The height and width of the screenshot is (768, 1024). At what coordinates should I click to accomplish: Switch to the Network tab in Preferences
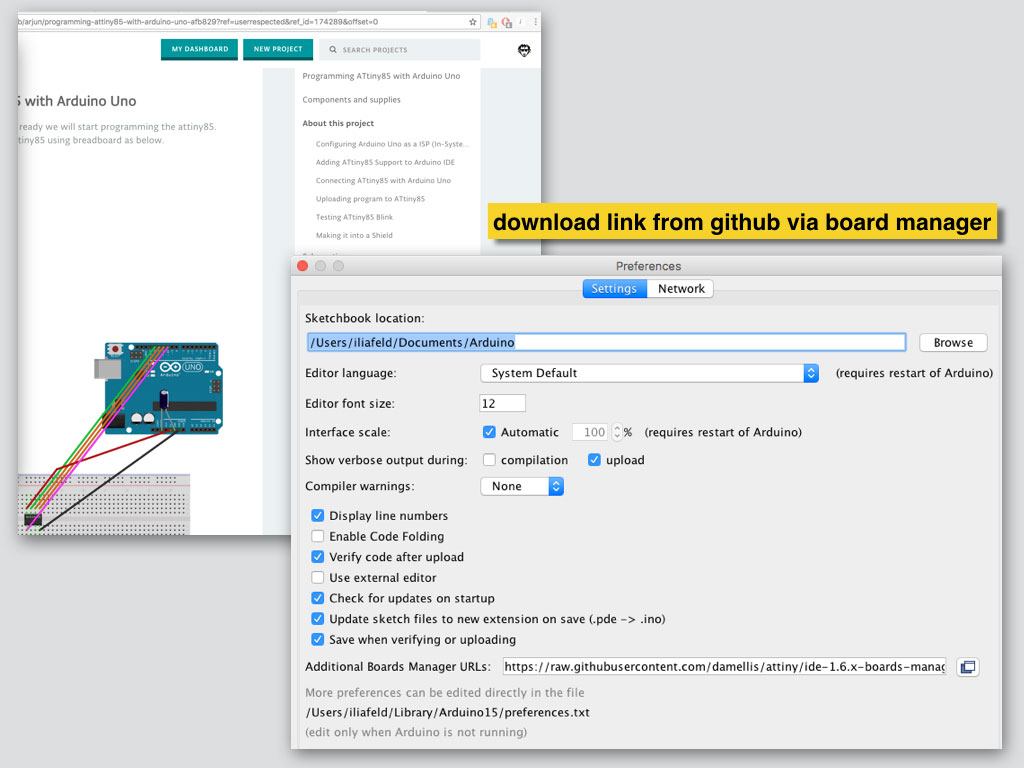point(680,289)
